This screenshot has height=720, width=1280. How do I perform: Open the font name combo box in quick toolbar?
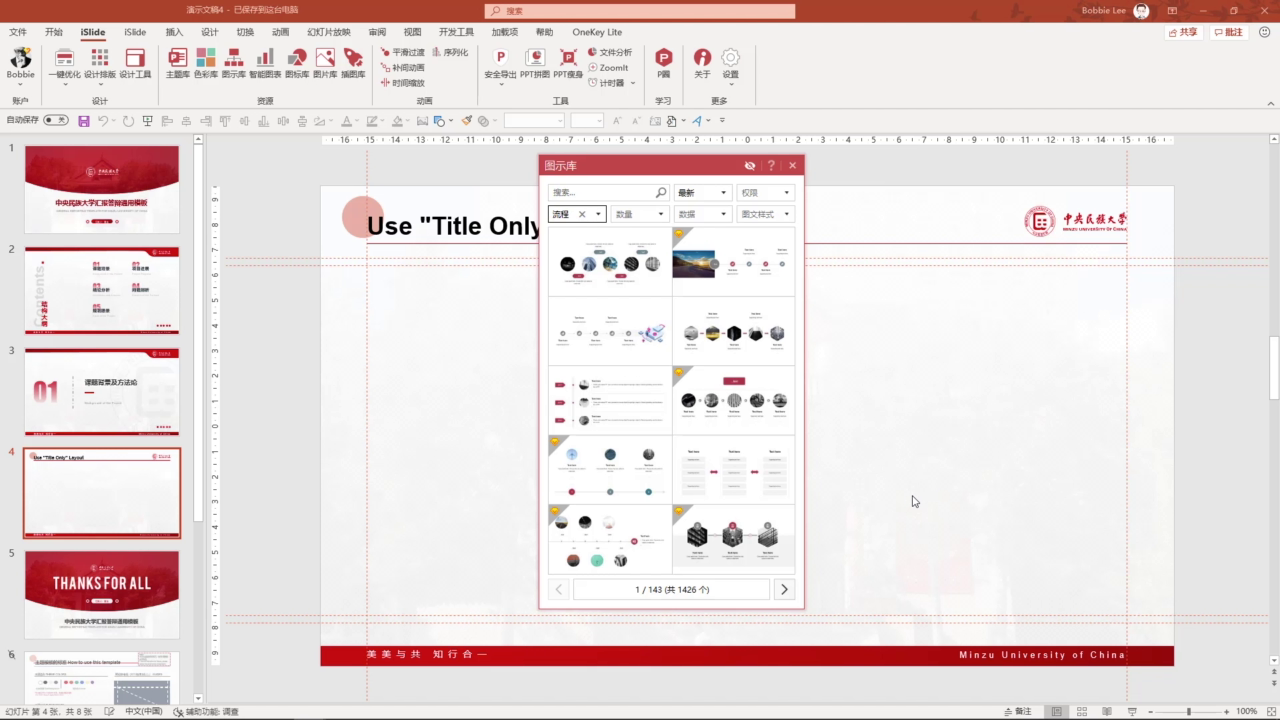[x=535, y=121]
